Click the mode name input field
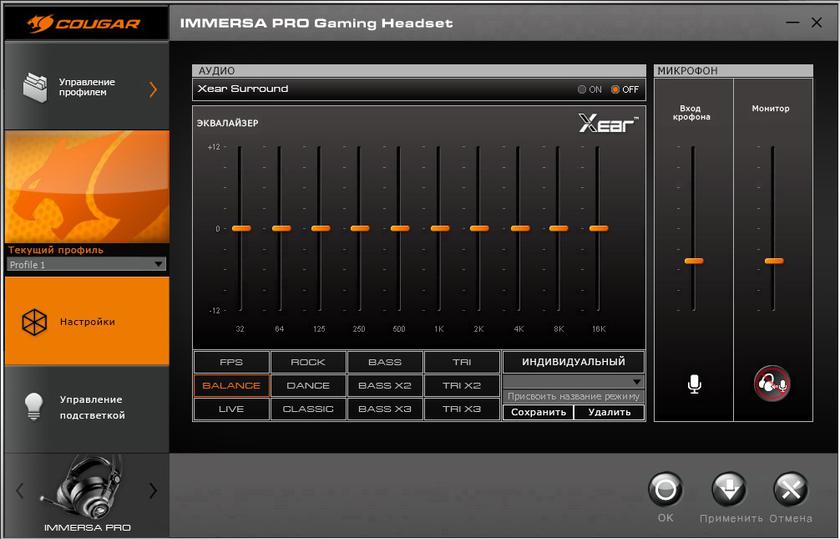 point(573,397)
